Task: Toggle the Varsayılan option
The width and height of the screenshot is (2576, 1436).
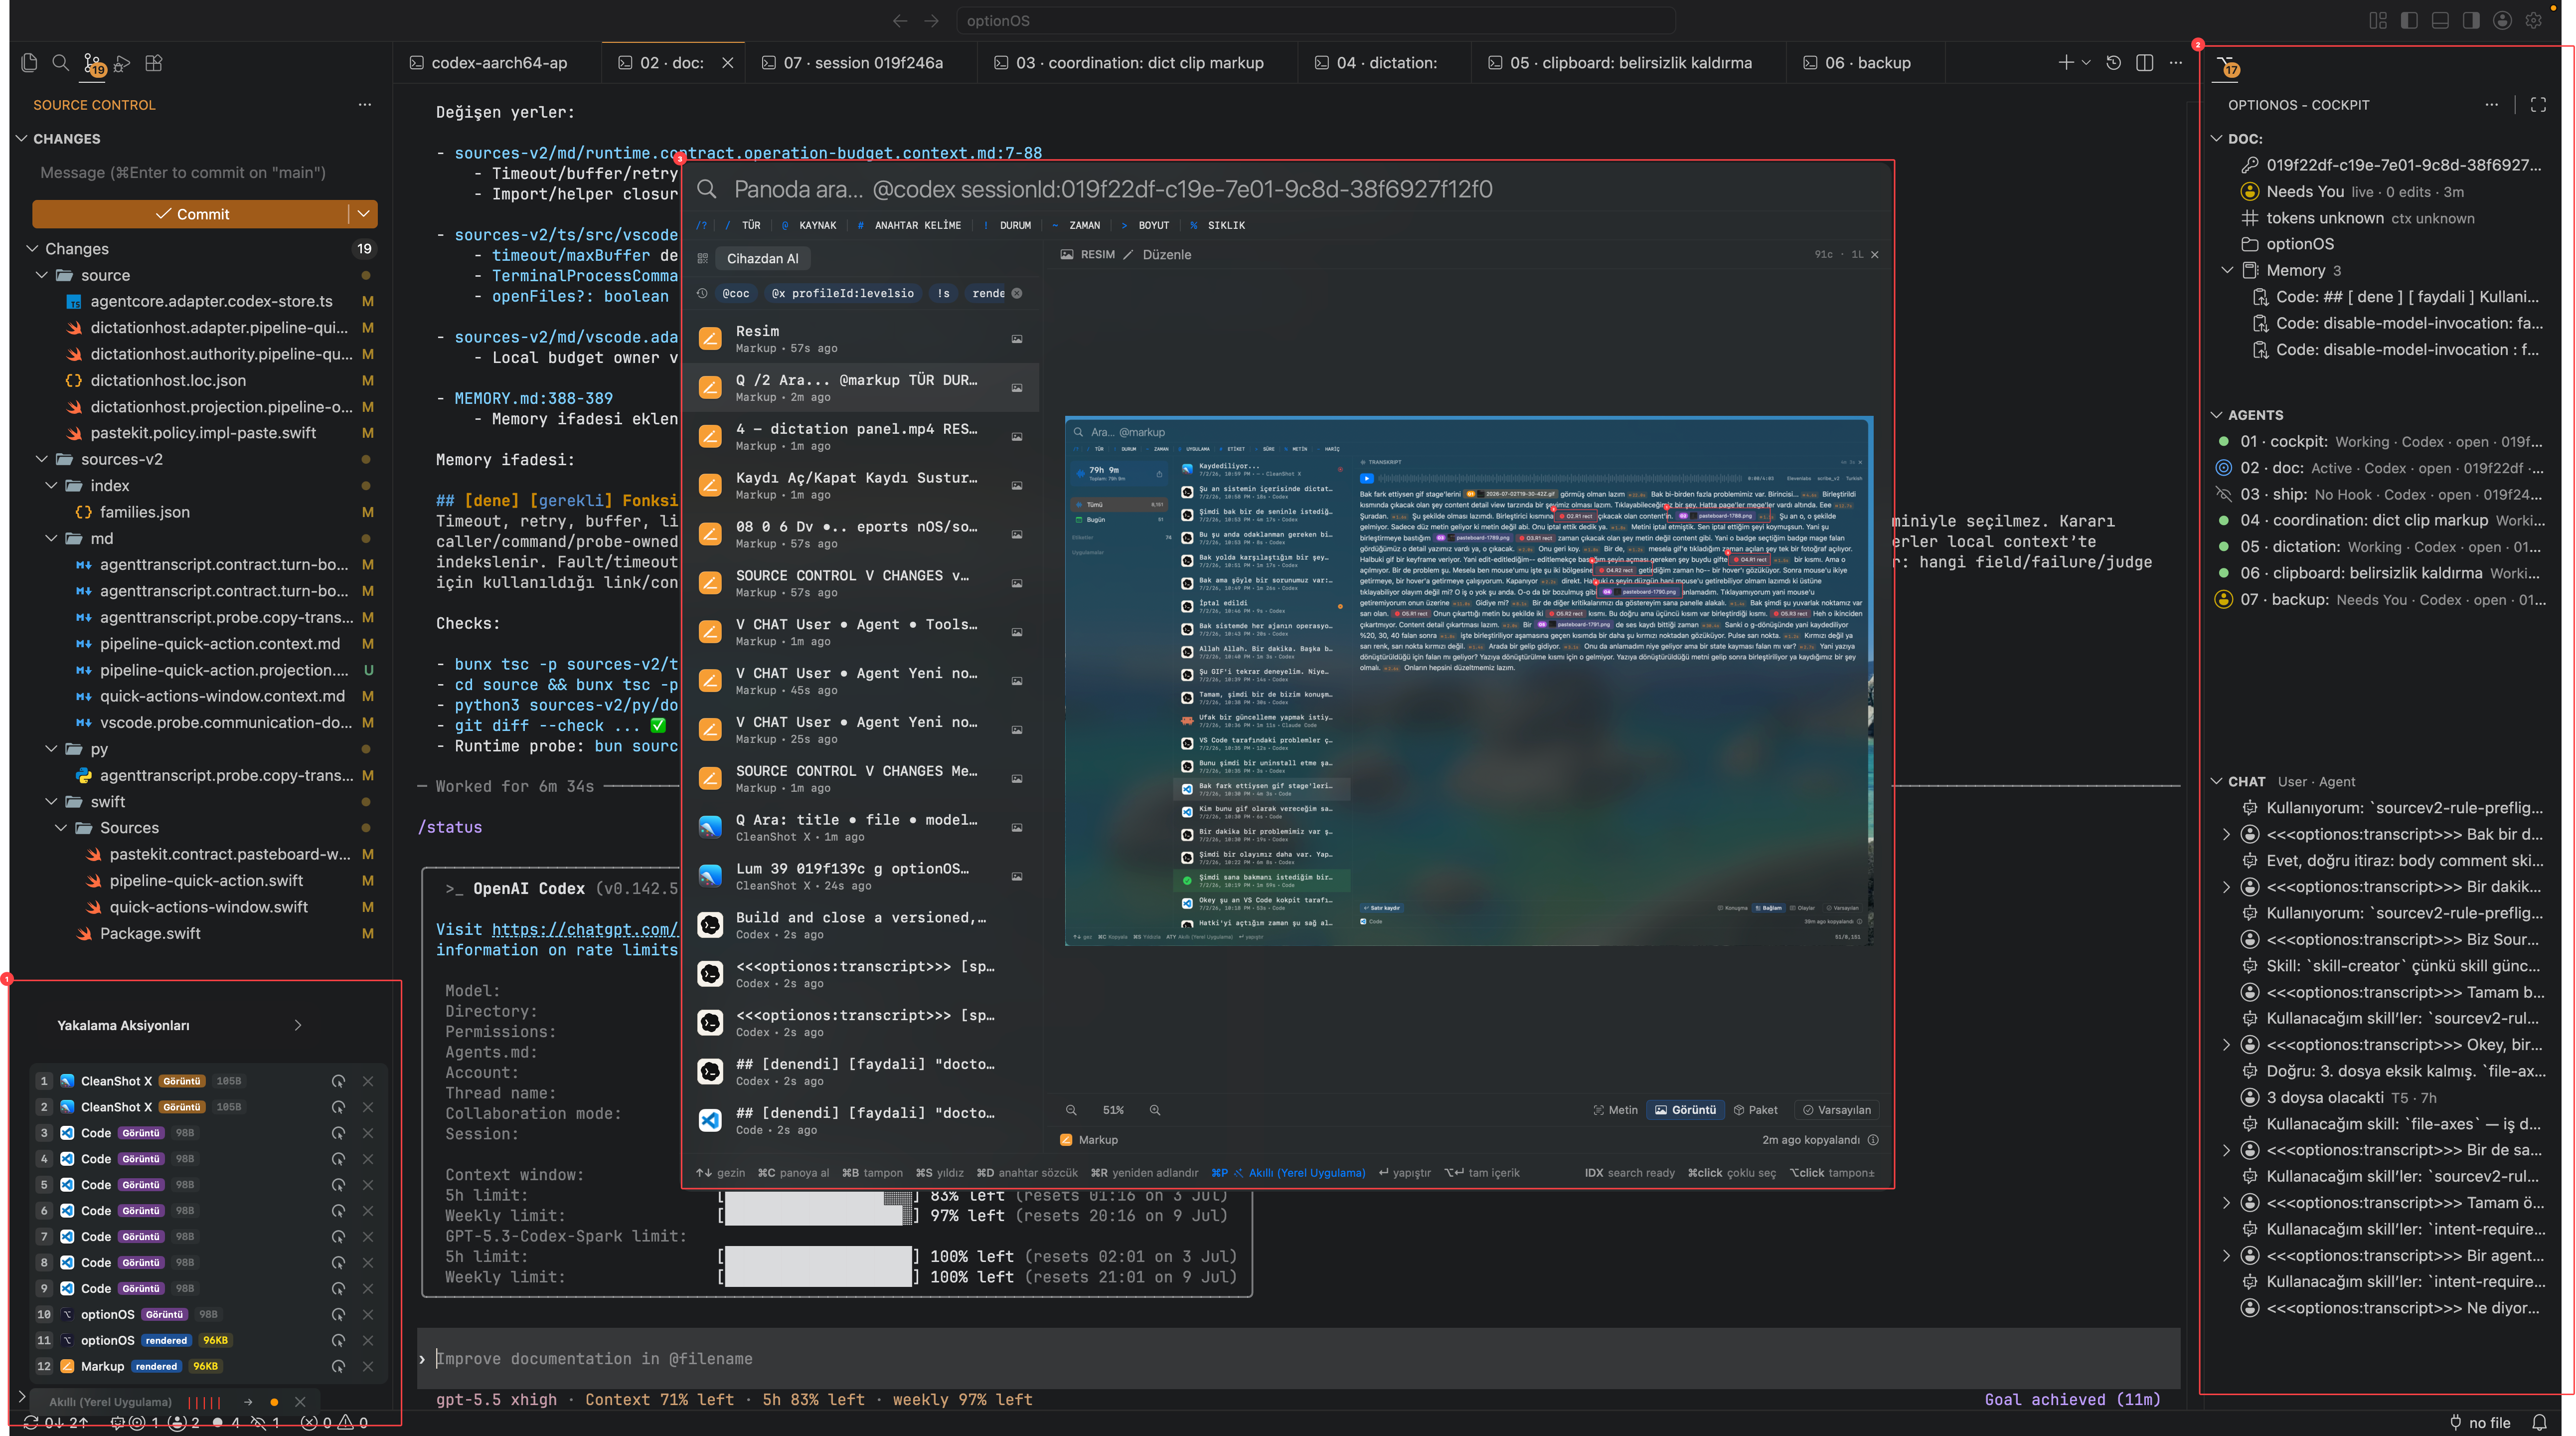Action: pyautogui.click(x=1836, y=1110)
